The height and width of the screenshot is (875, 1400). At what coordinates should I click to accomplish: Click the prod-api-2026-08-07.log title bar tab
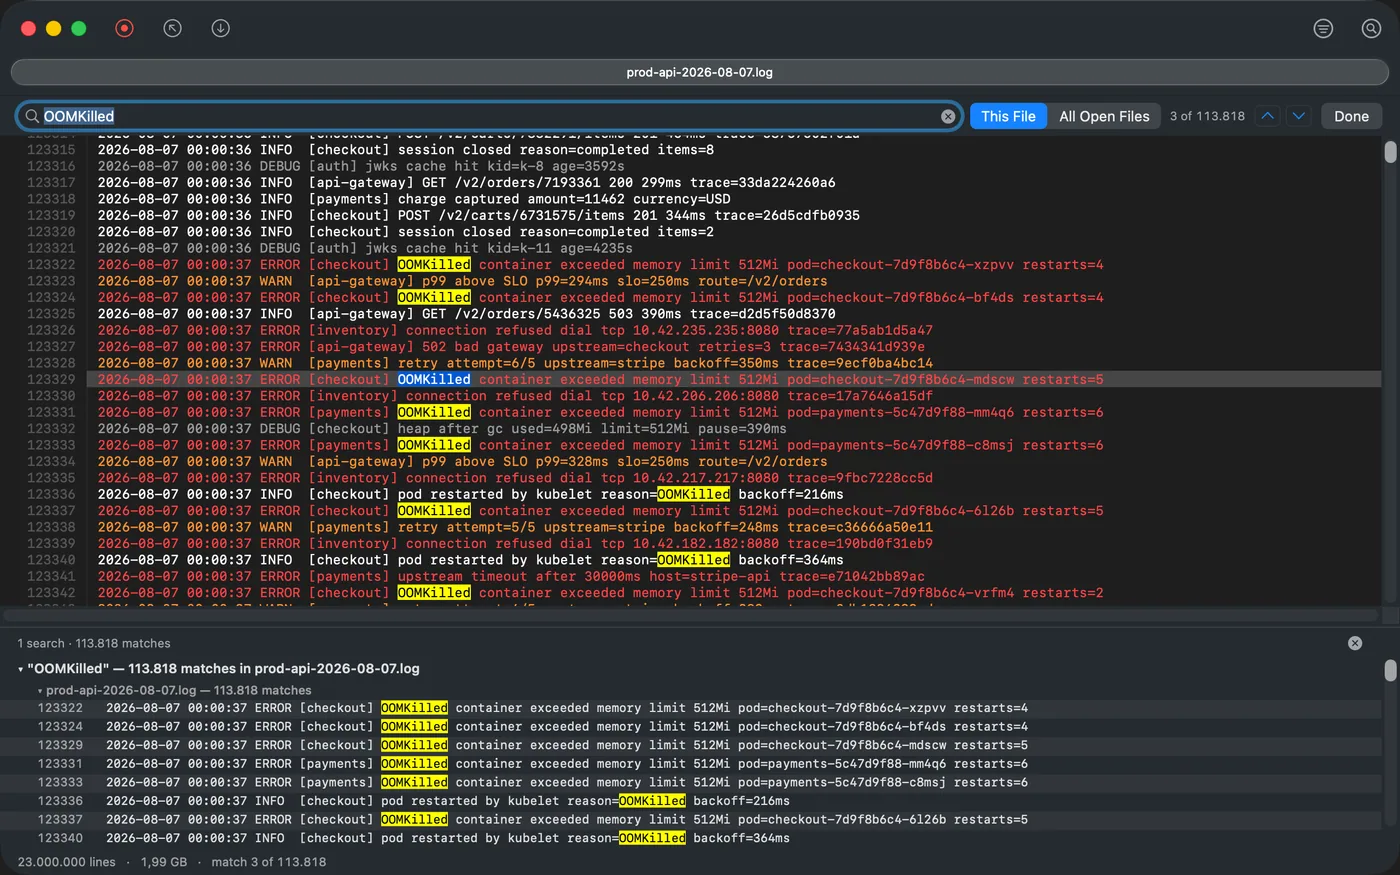pyautogui.click(x=699, y=72)
